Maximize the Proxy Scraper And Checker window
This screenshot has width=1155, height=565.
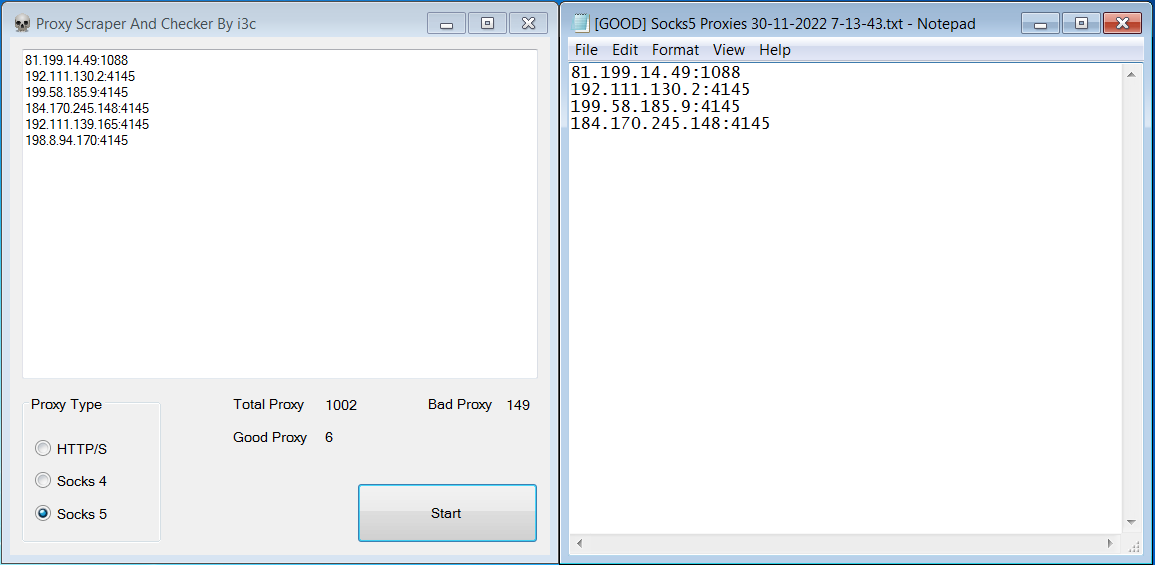pos(487,23)
